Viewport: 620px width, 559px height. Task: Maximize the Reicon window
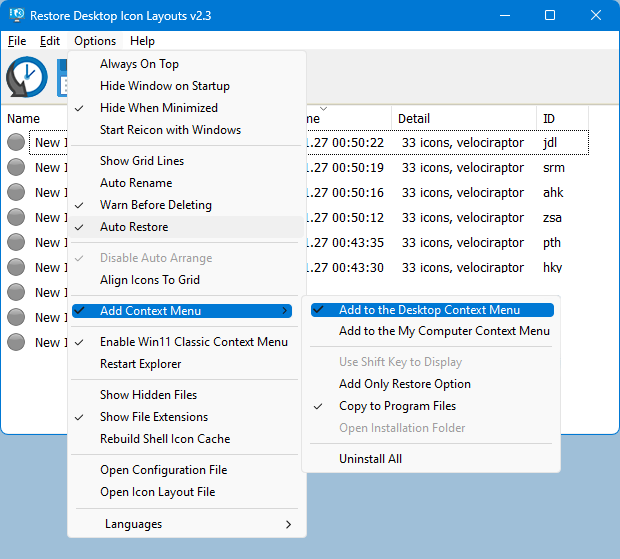coord(550,15)
